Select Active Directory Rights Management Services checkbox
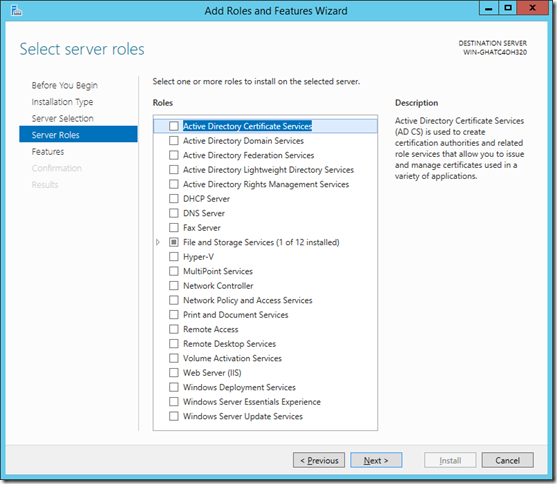Image resolution: width=557 pixels, height=484 pixels. click(174, 184)
